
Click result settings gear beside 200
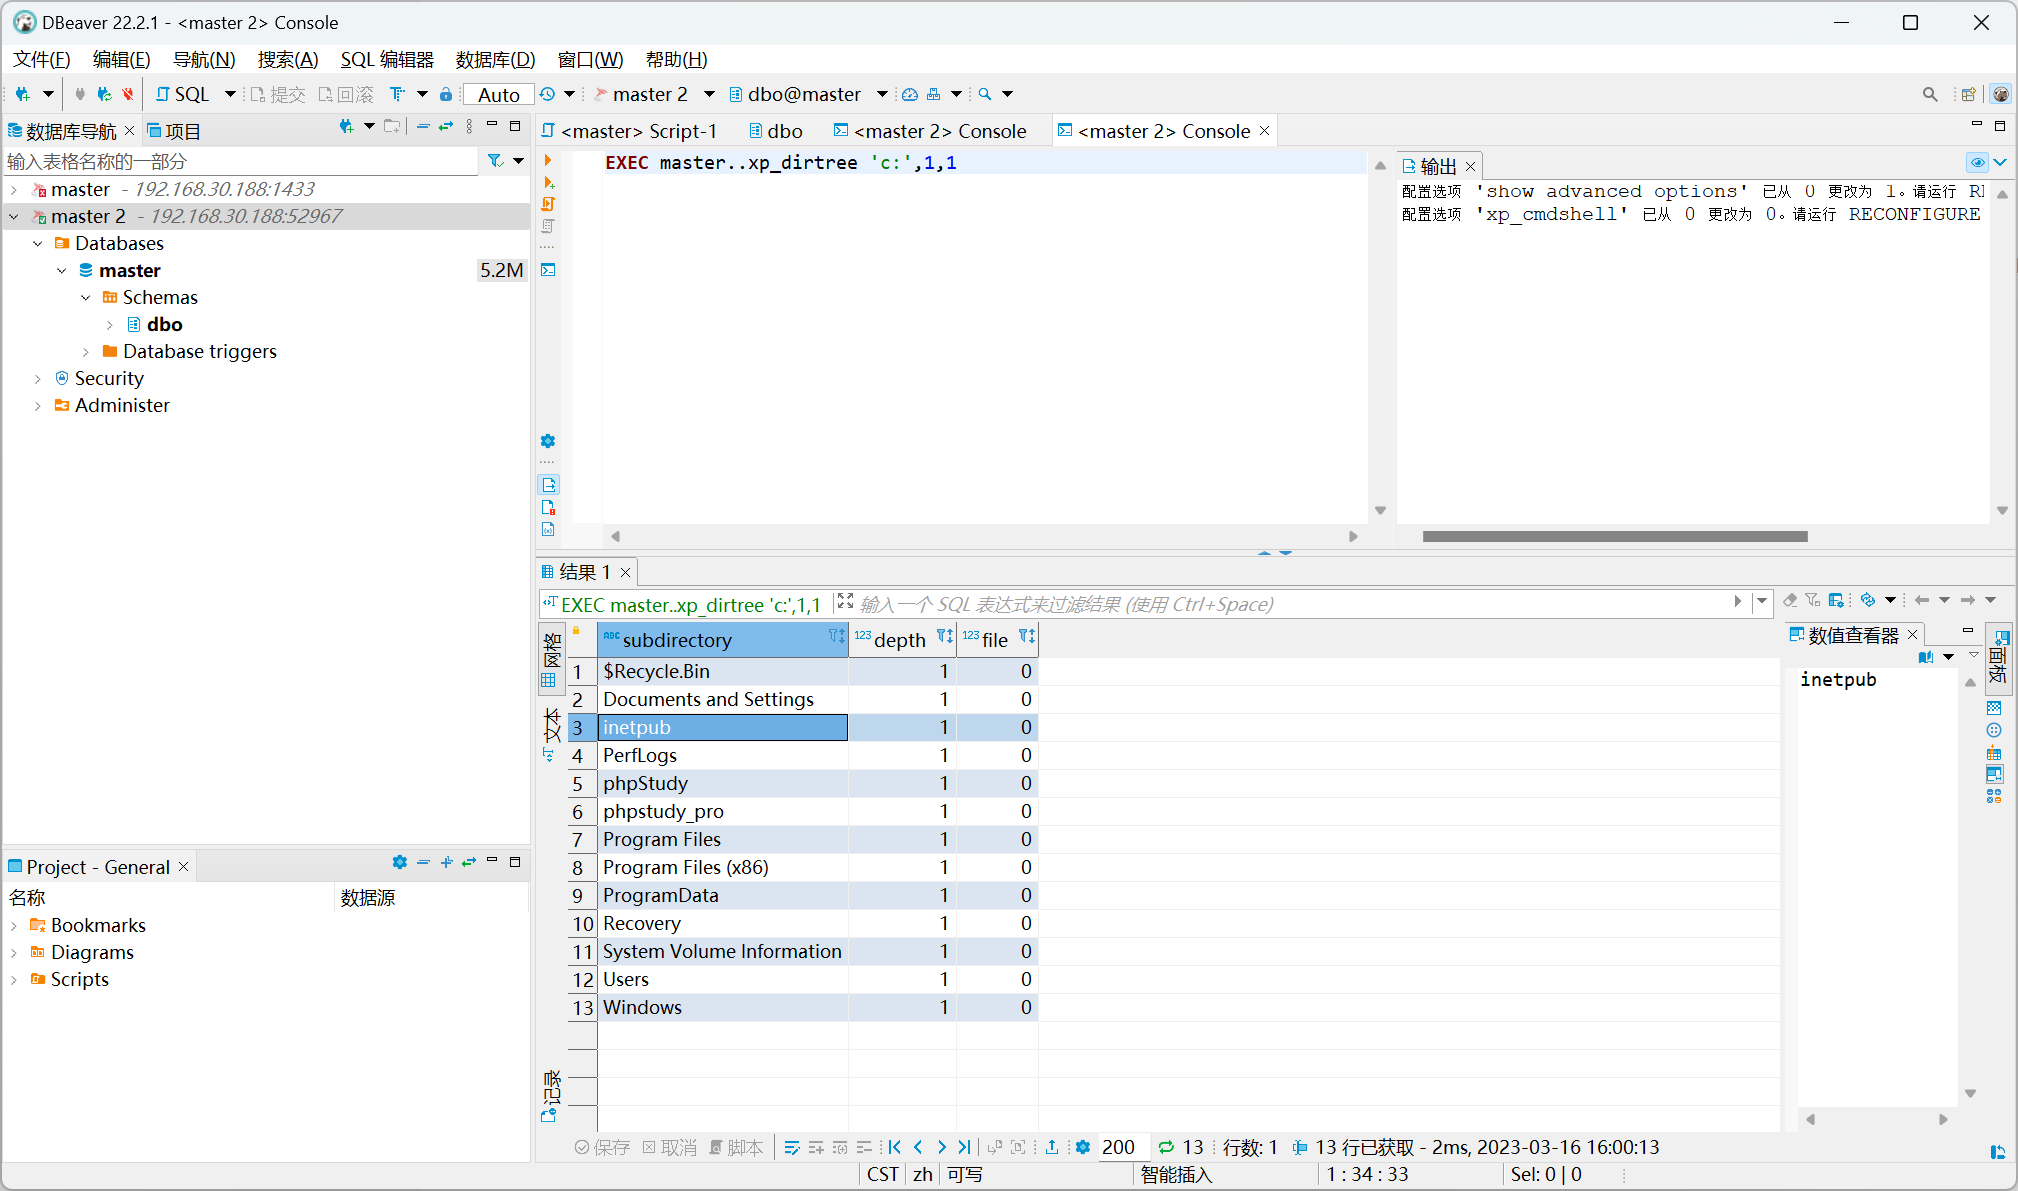point(1082,1147)
